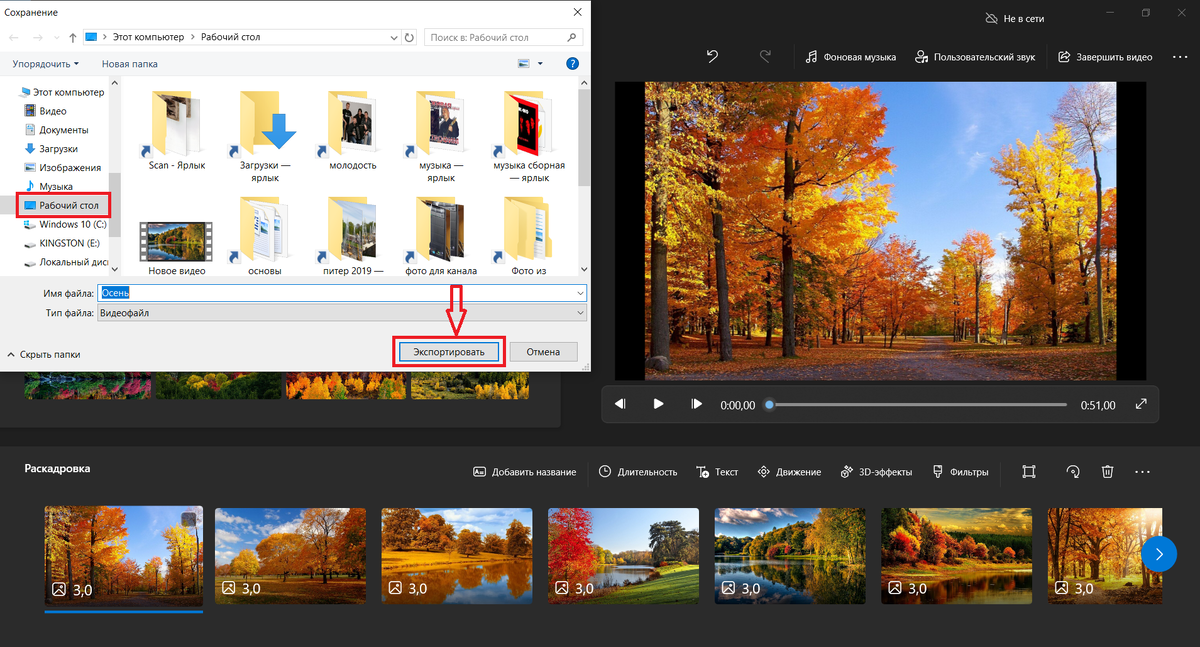Click the Имя файла input field
This screenshot has height=647, width=1200.
pos(341,293)
